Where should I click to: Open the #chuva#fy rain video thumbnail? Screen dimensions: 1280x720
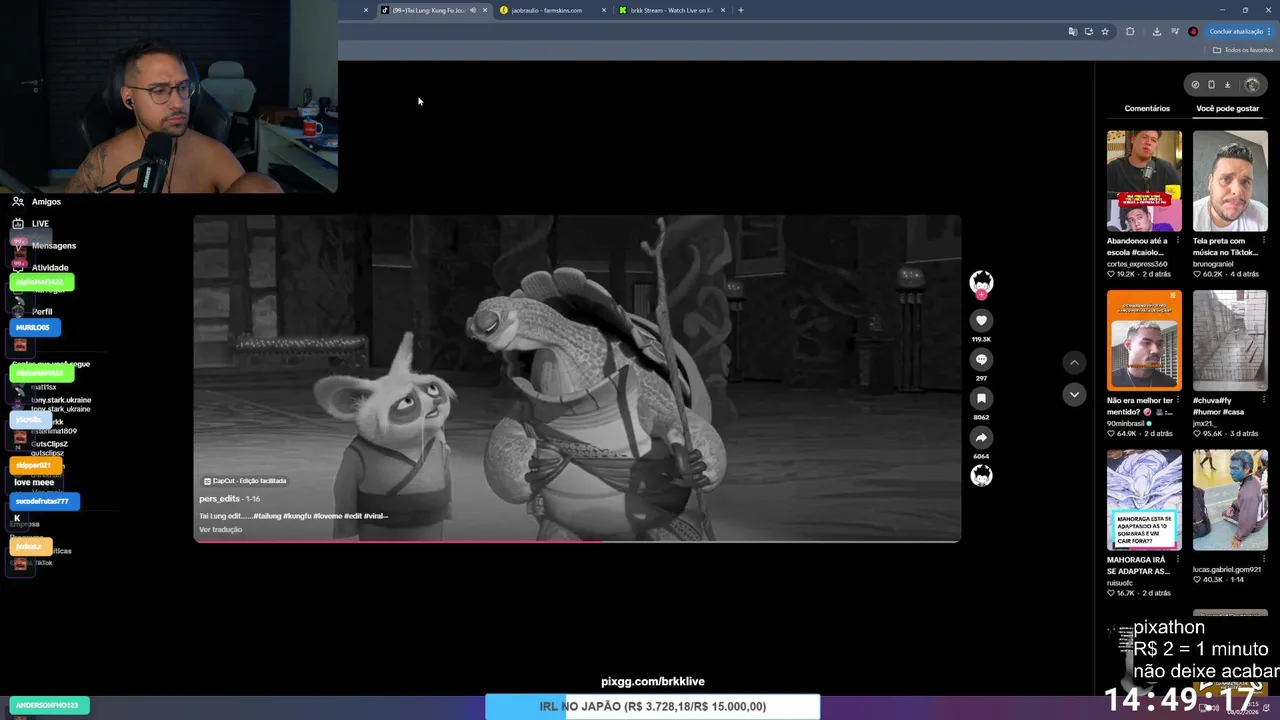coord(1230,340)
